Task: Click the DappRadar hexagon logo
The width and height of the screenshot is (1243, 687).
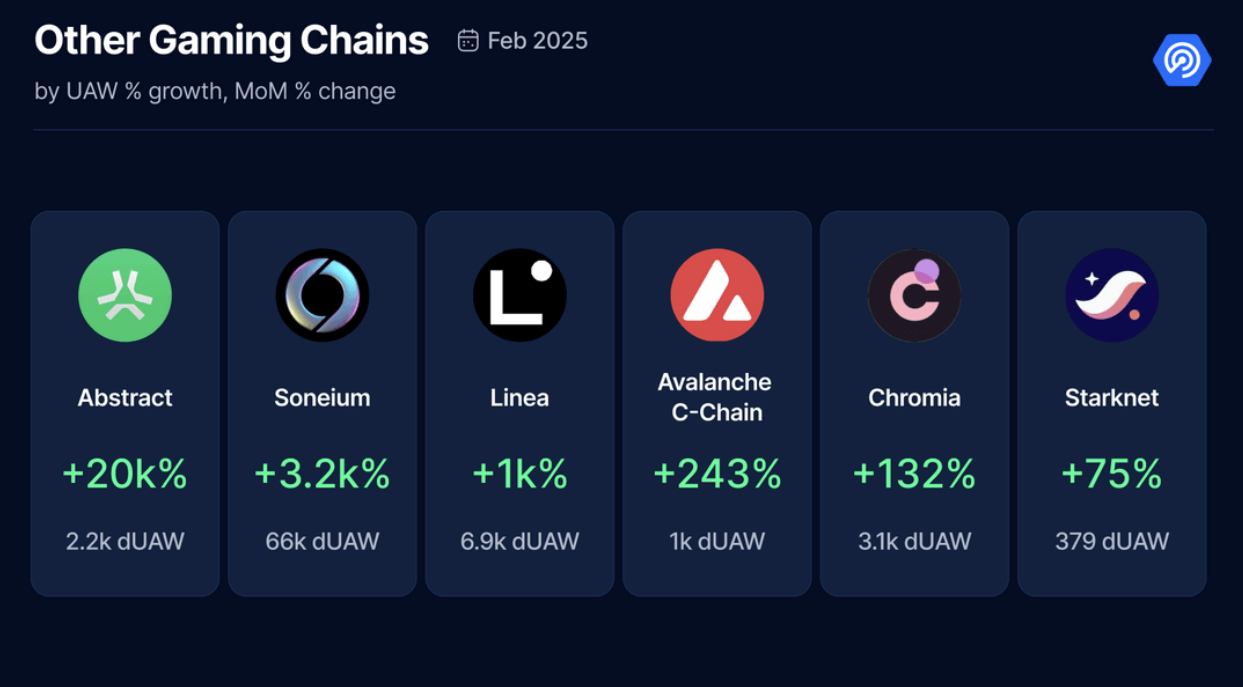Action: (x=1182, y=60)
